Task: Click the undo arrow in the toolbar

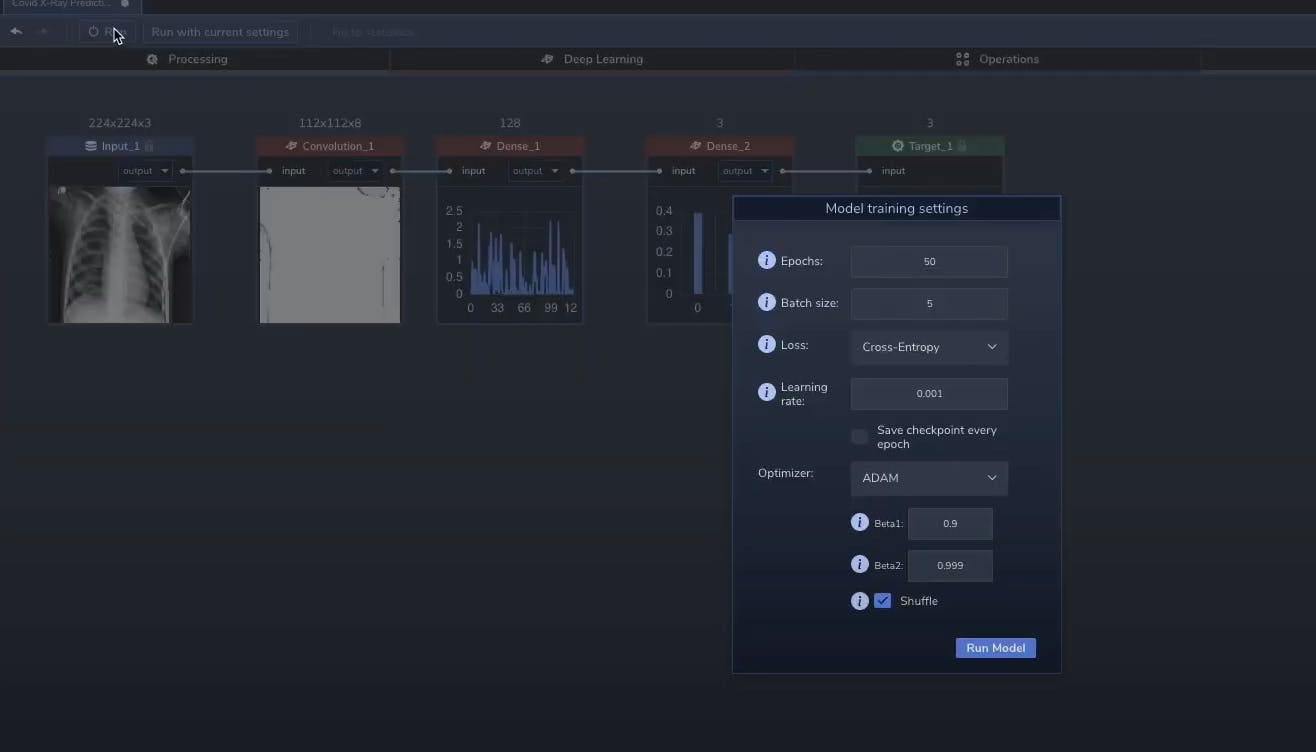Action: 16,32
